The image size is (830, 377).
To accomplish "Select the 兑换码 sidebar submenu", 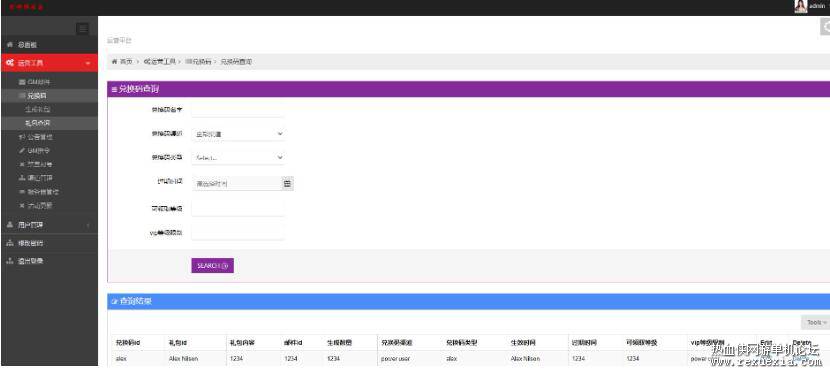I will 49,96.
